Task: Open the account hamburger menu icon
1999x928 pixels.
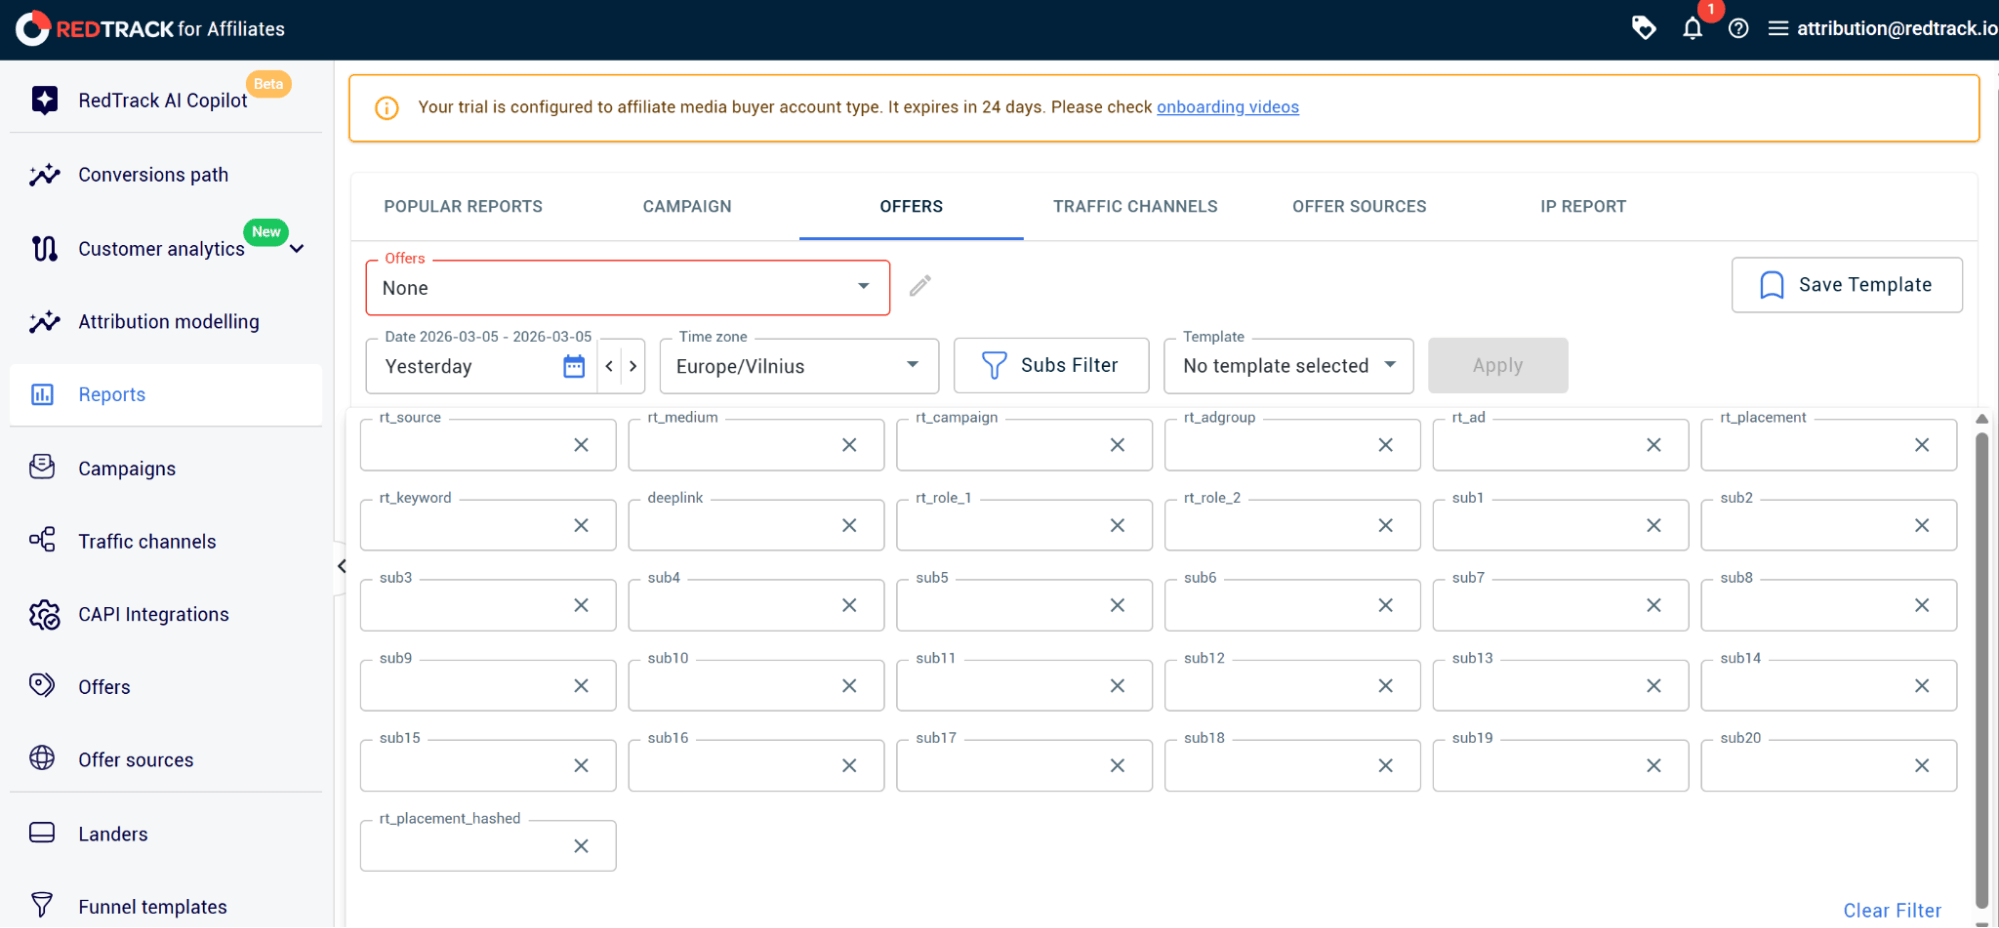Action: click(x=1778, y=28)
